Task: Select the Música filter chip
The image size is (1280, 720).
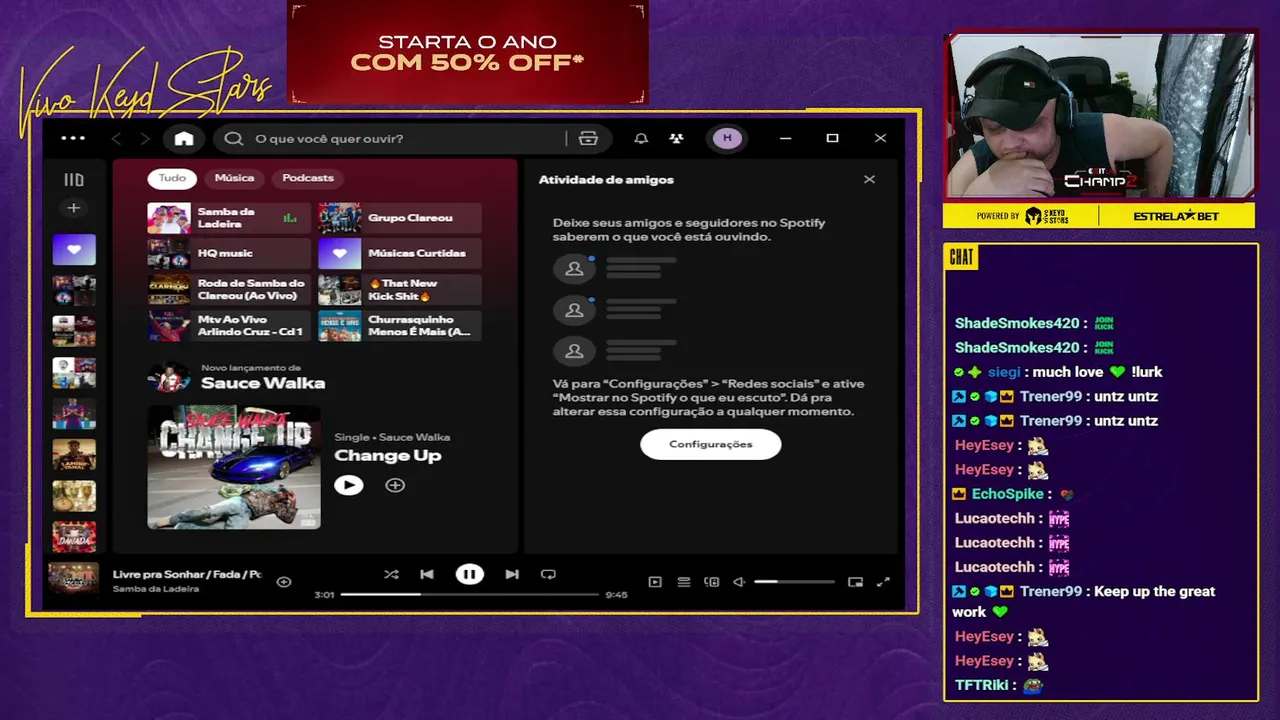Action: point(234,178)
